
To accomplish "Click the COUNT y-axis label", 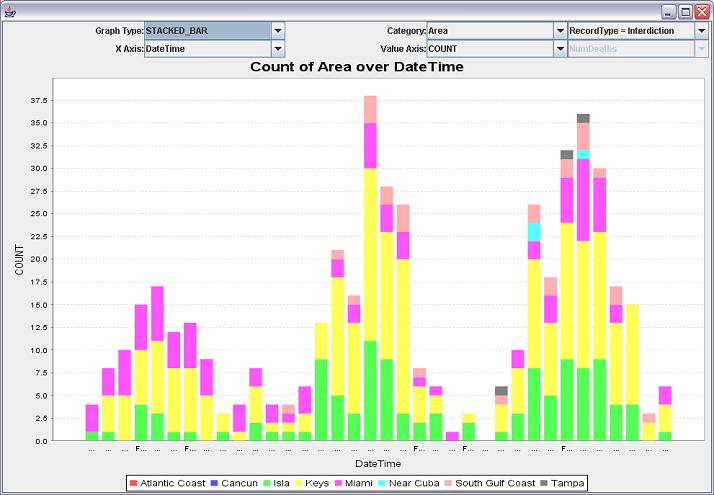I will 19,260.
